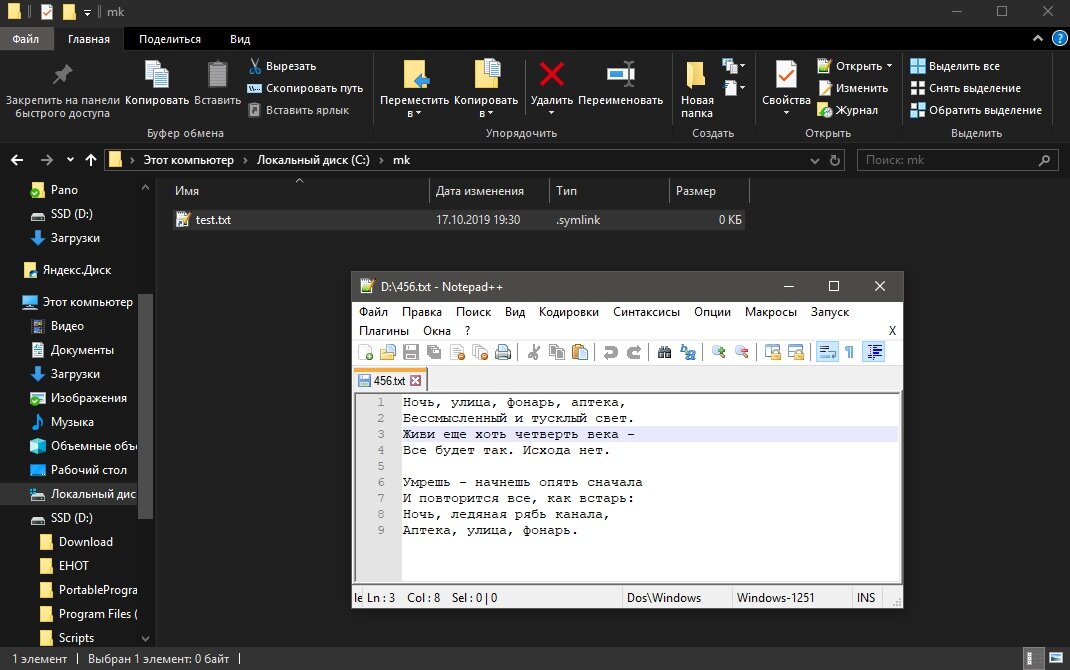
Task: Click Изменить in Открыть group
Action: (853, 88)
